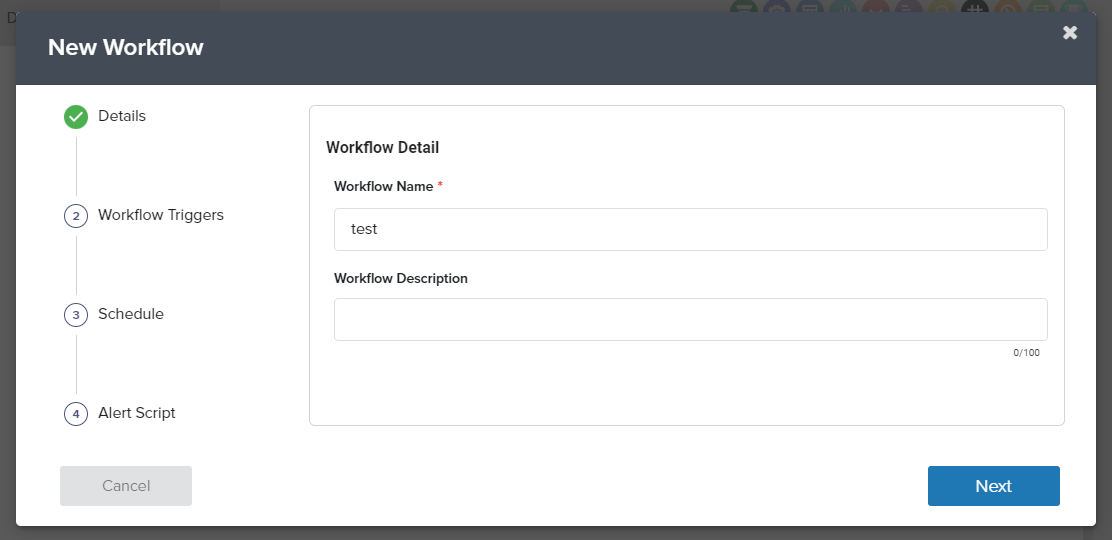This screenshot has height=540, width=1112.
Task: Click the Workflow Description label
Action: point(401,278)
